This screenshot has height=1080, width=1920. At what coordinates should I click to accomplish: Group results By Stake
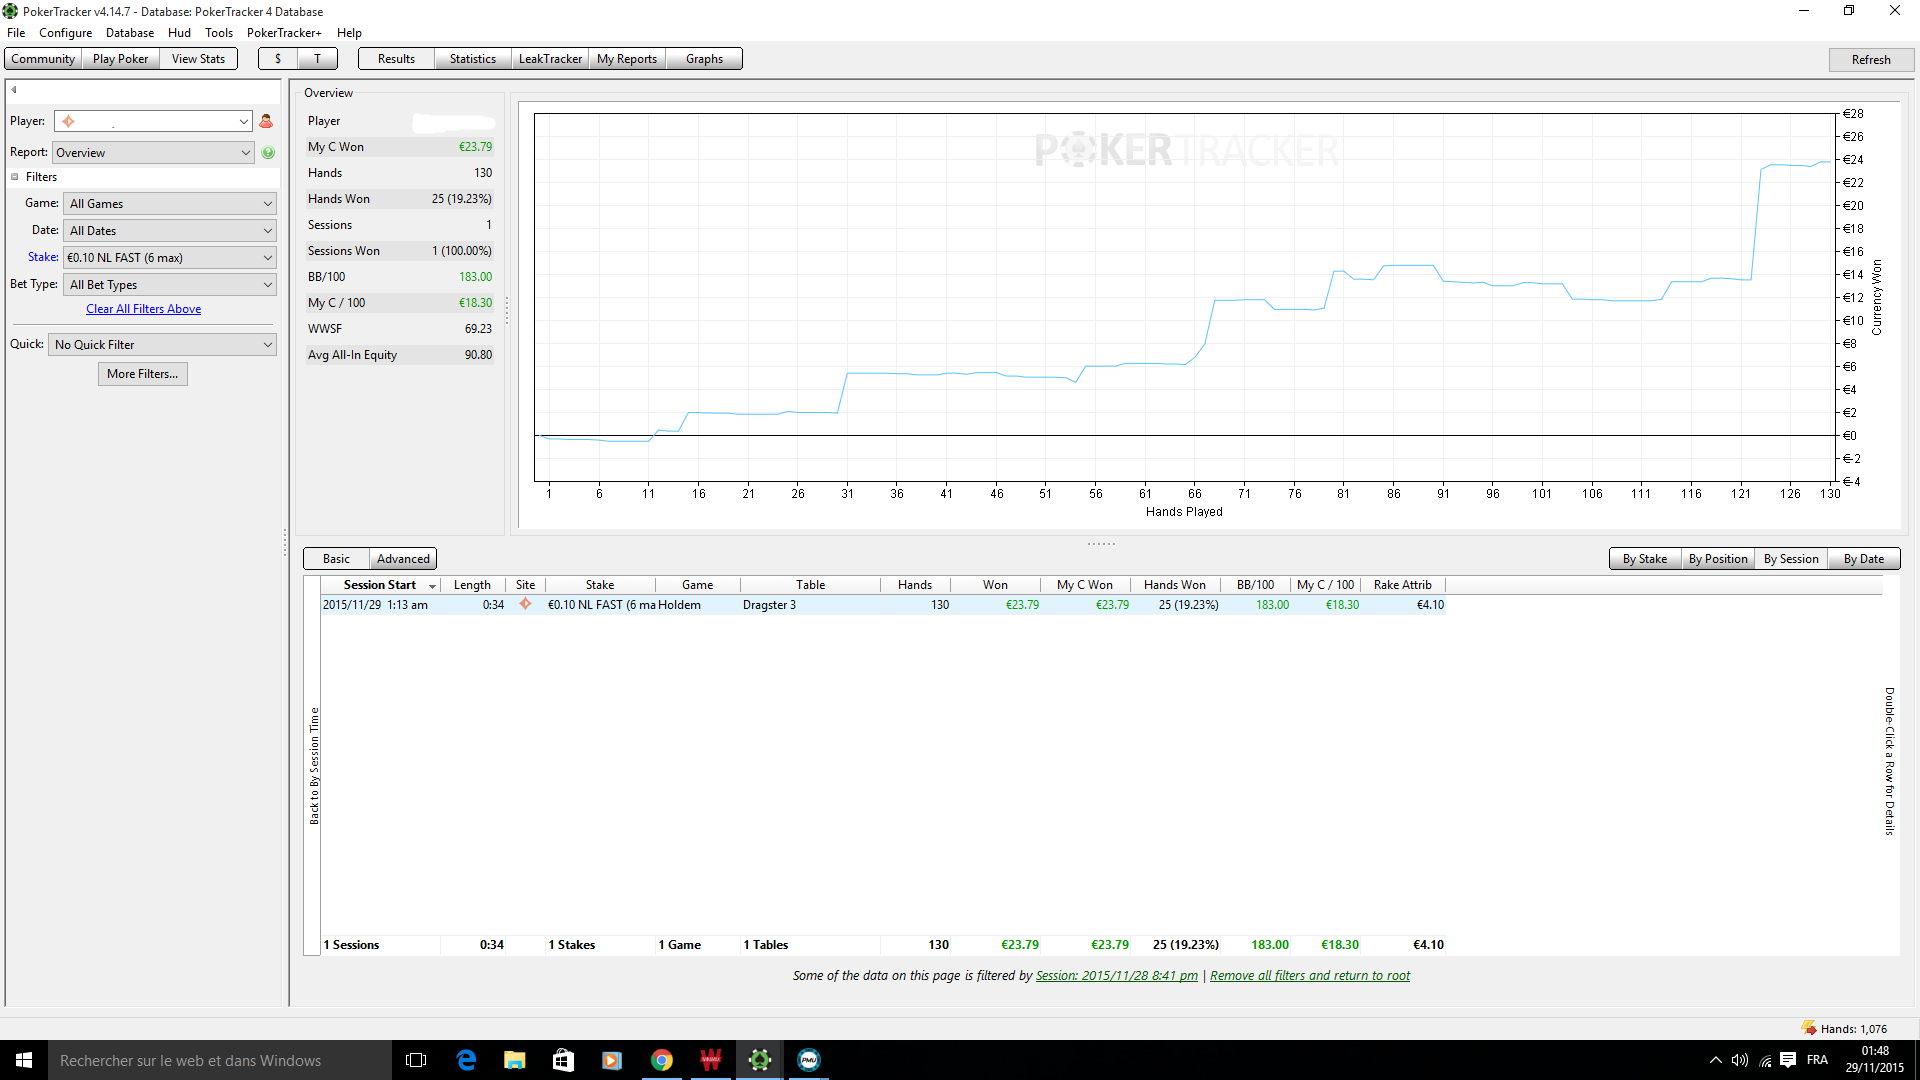(x=1645, y=559)
